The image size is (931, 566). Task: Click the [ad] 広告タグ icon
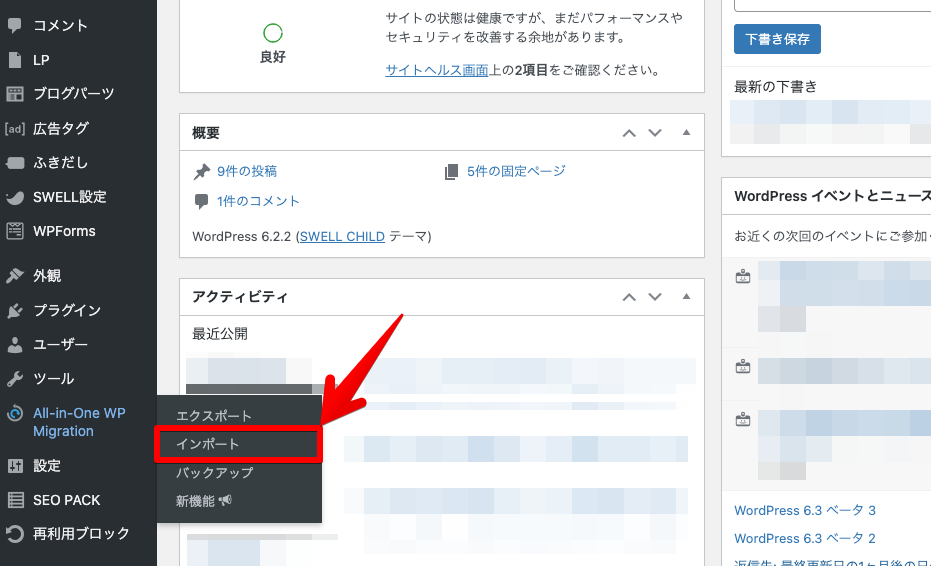tap(15, 128)
